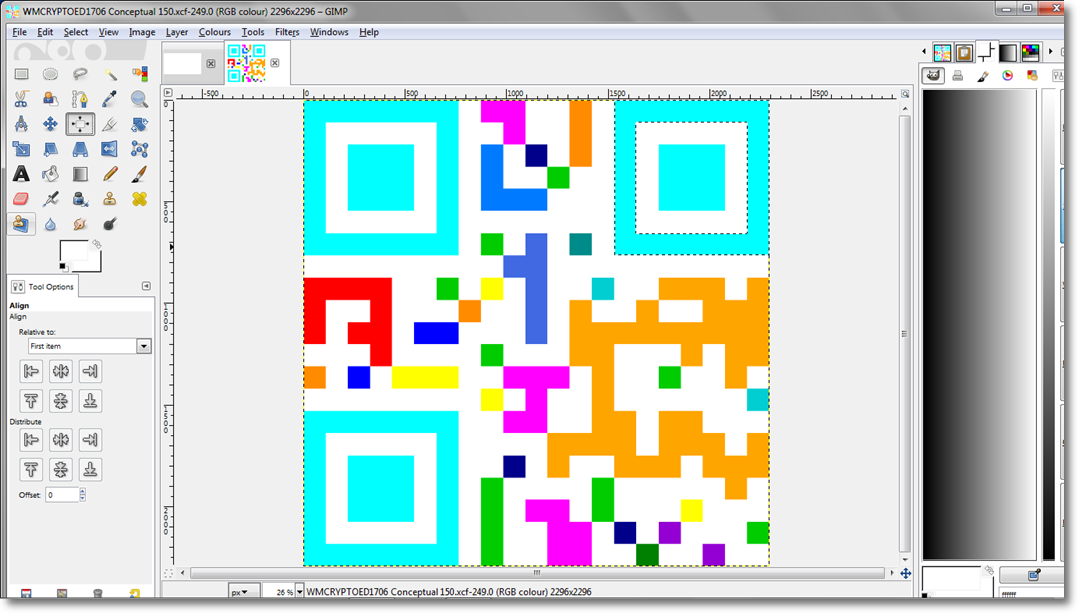
Task: Select the Scale tool
Action: coord(21,149)
